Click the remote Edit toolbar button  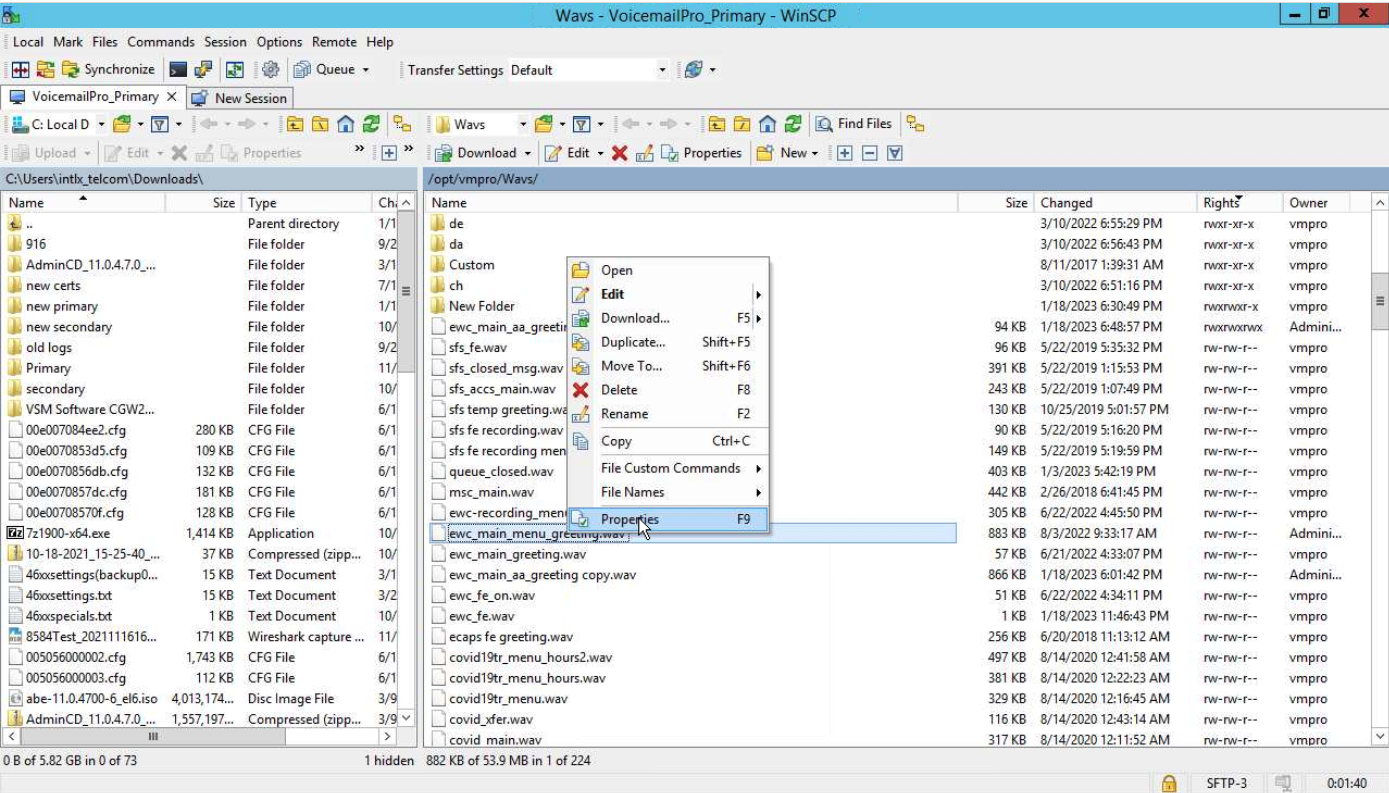pyautogui.click(x=567, y=153)
